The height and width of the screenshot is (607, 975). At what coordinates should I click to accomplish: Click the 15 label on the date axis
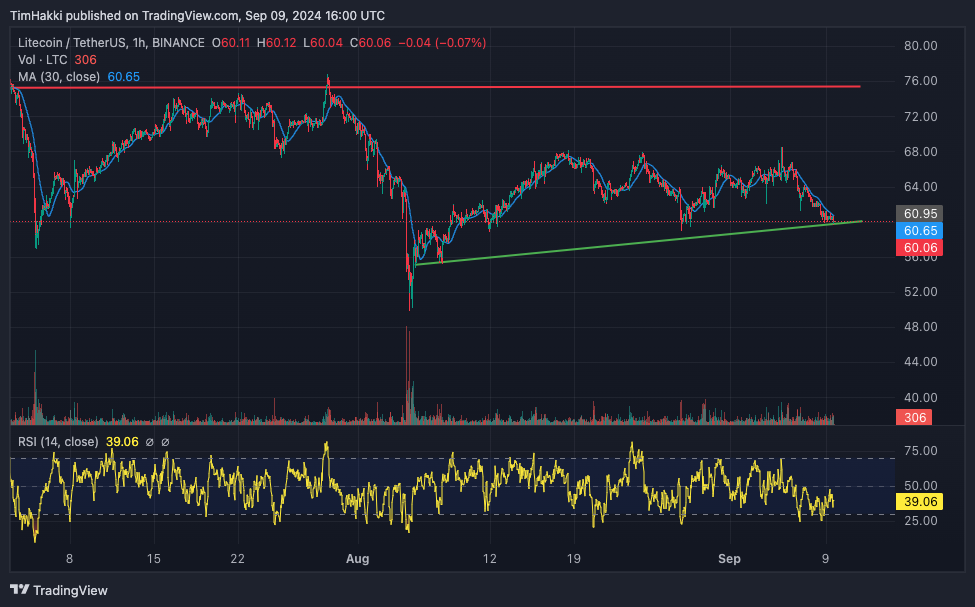pyautogui.click(x=154, y=558)
